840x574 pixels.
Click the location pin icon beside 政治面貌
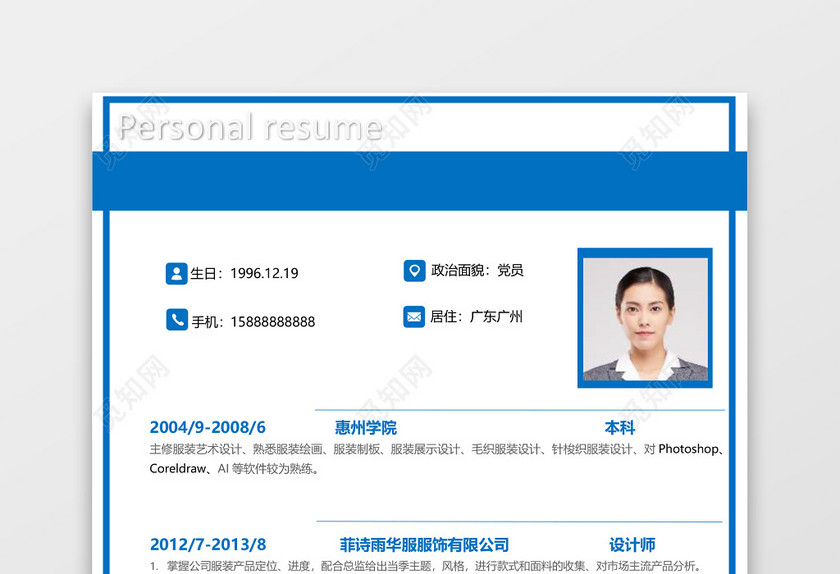point(414,271)
